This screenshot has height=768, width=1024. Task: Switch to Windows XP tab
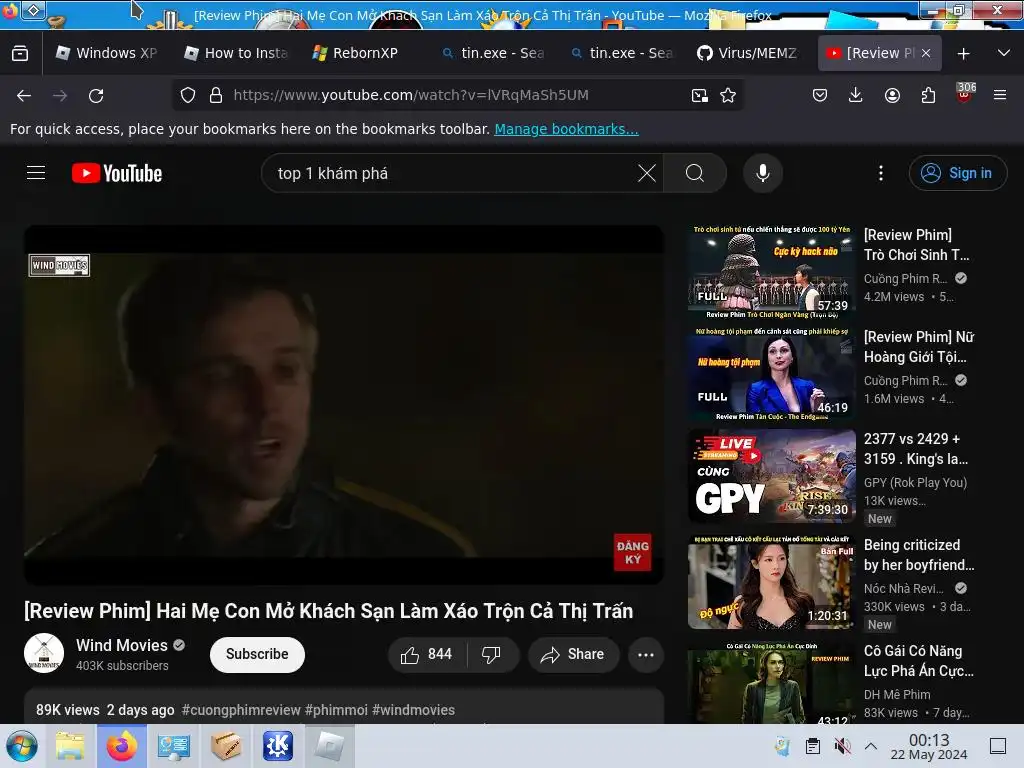click(107, 53)
